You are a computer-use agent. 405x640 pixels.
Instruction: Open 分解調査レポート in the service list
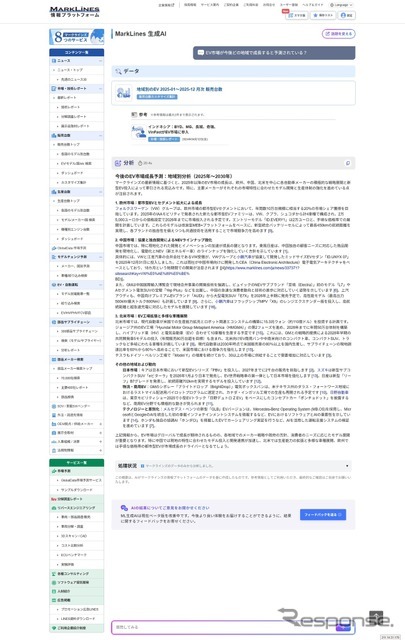[69, 499]
